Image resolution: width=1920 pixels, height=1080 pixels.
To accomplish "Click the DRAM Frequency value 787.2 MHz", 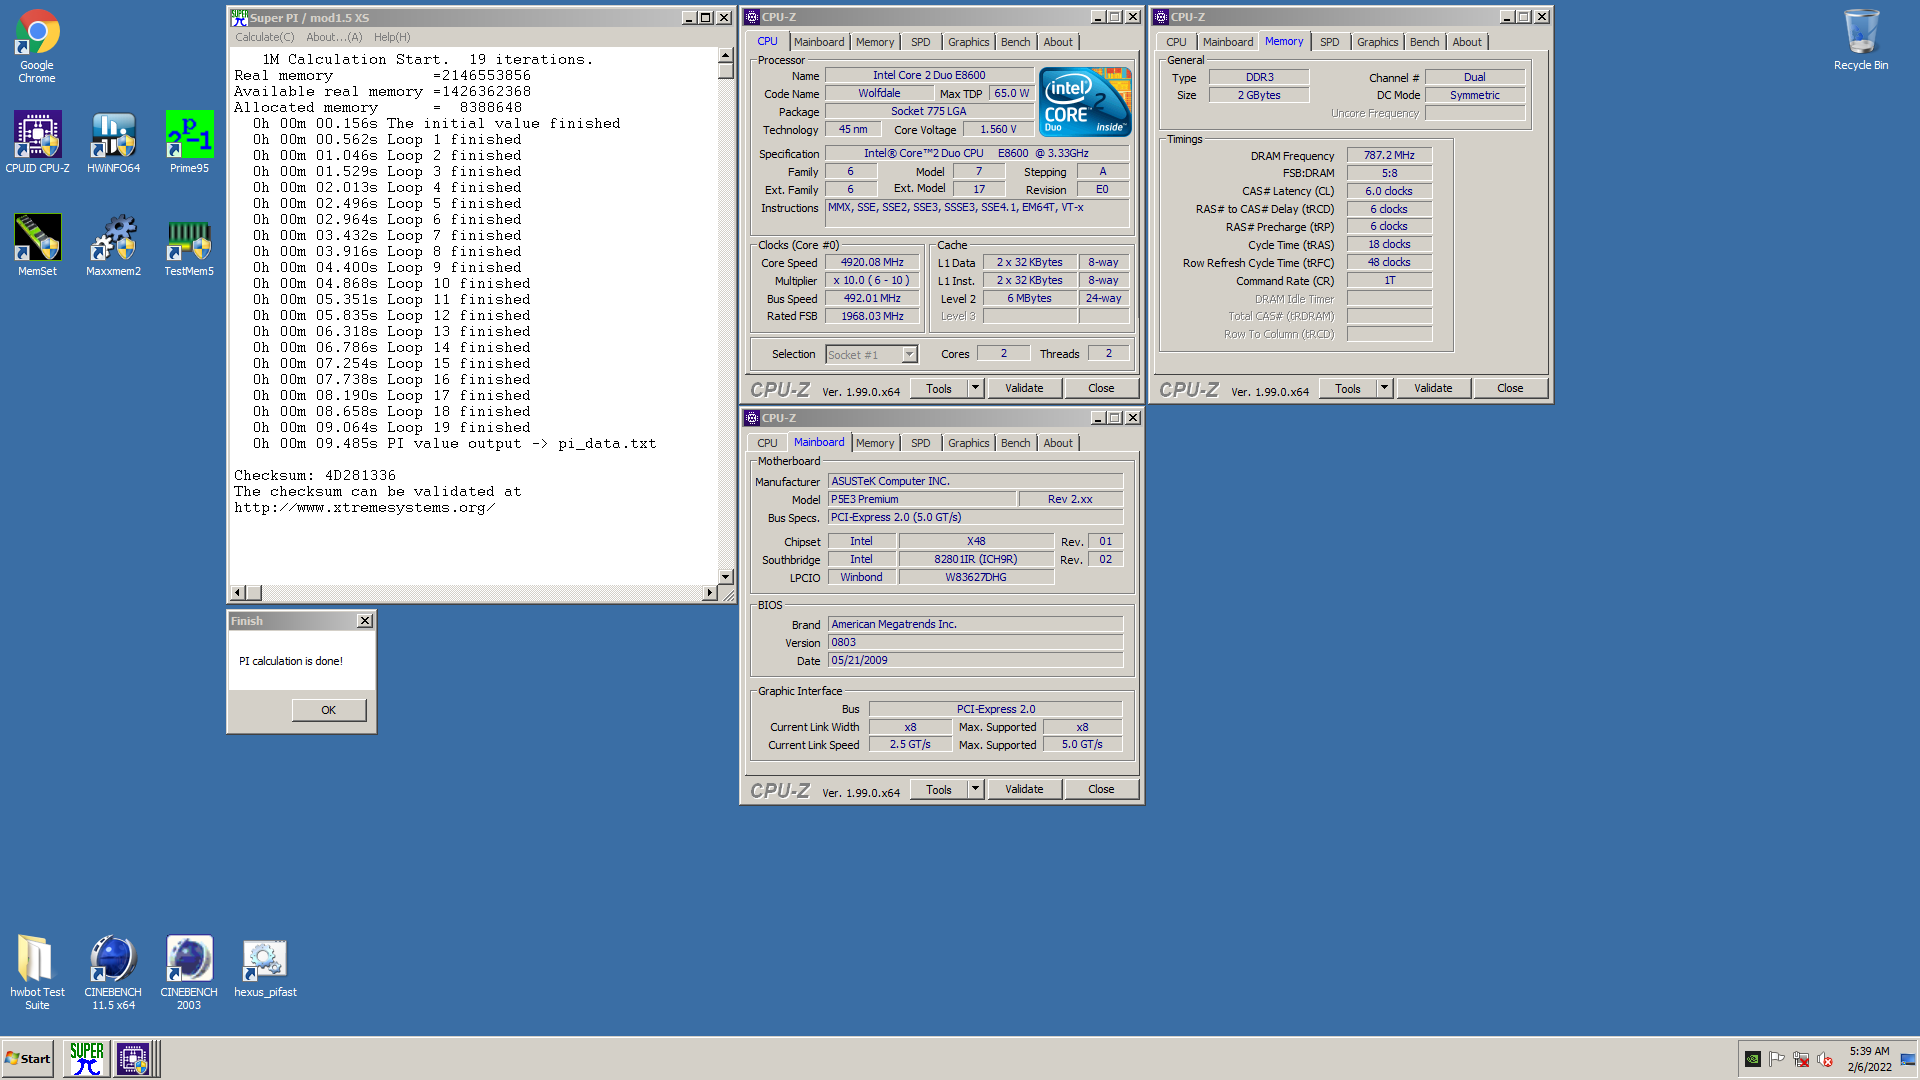I will (1389, 155).
